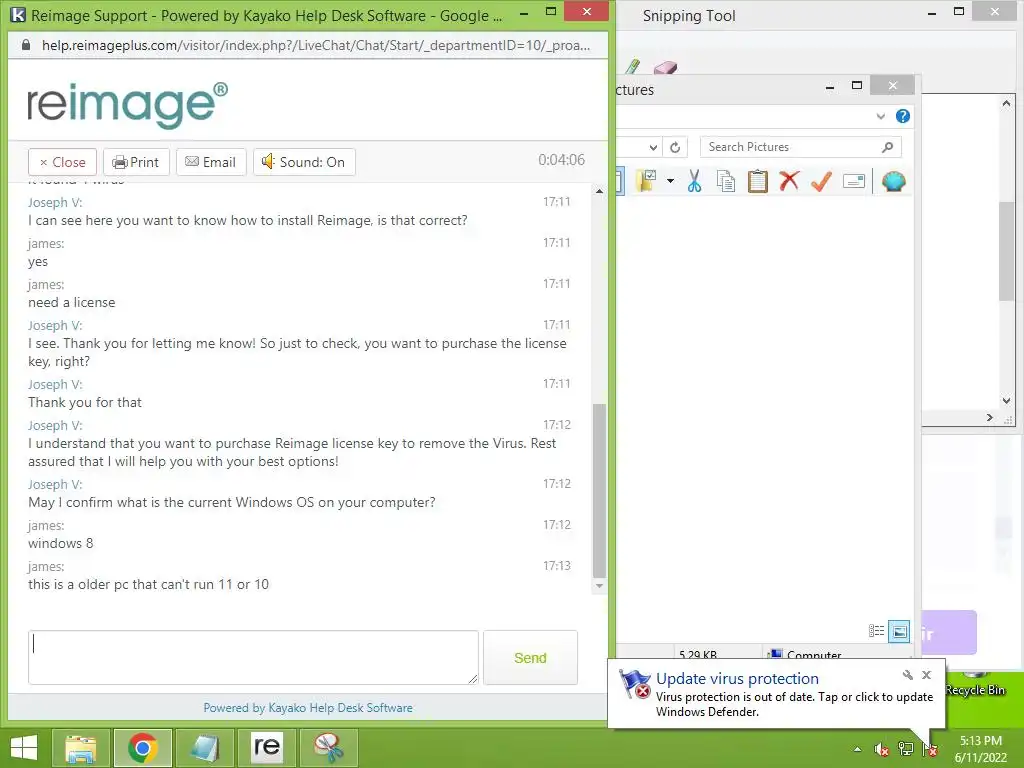Click the Action Center flag tray icon
1024x768 pixels.
930,749
